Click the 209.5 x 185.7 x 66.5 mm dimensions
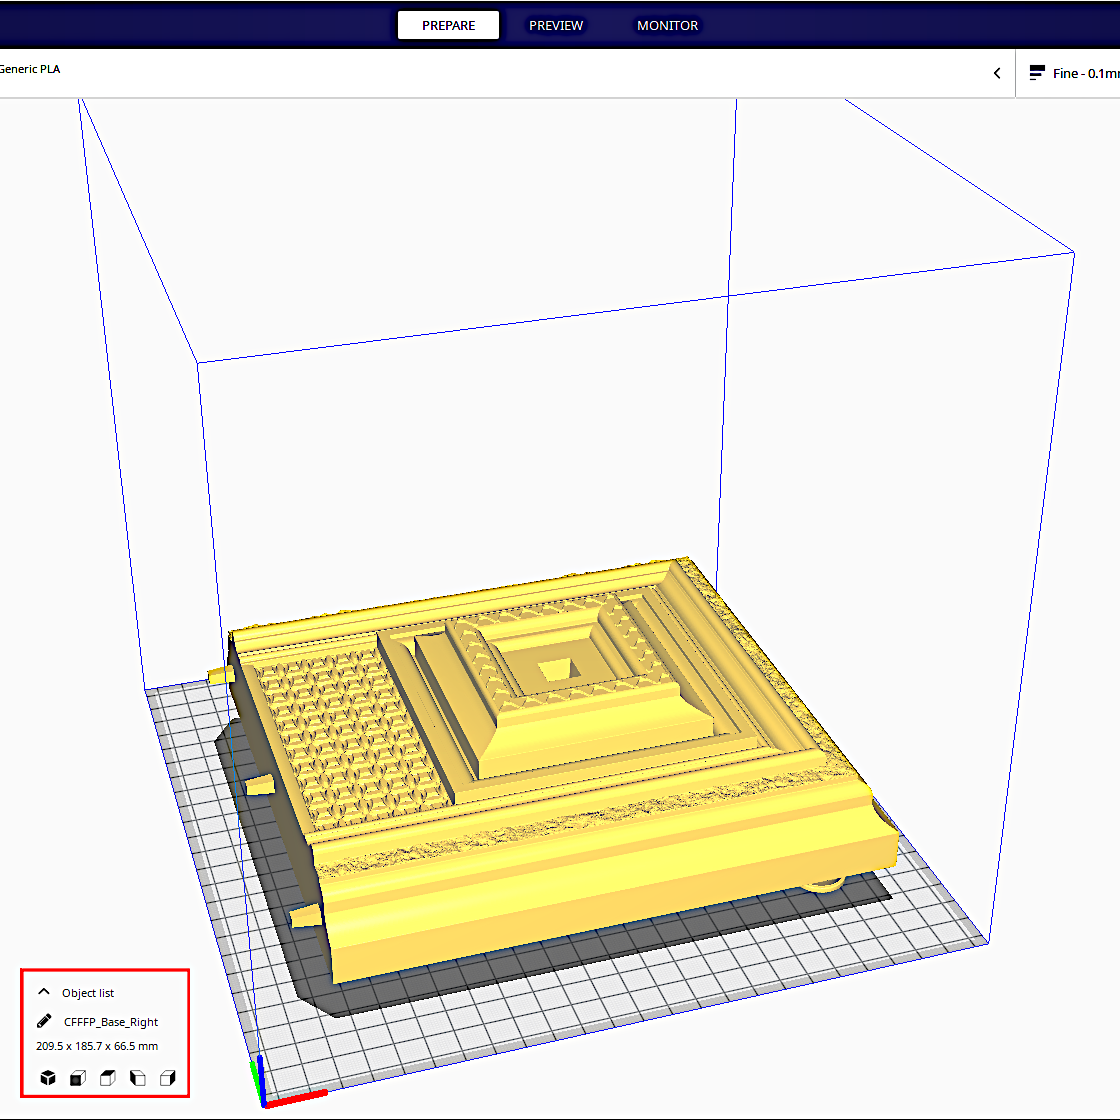The image size is (1120, 1120). point(97,1046)
